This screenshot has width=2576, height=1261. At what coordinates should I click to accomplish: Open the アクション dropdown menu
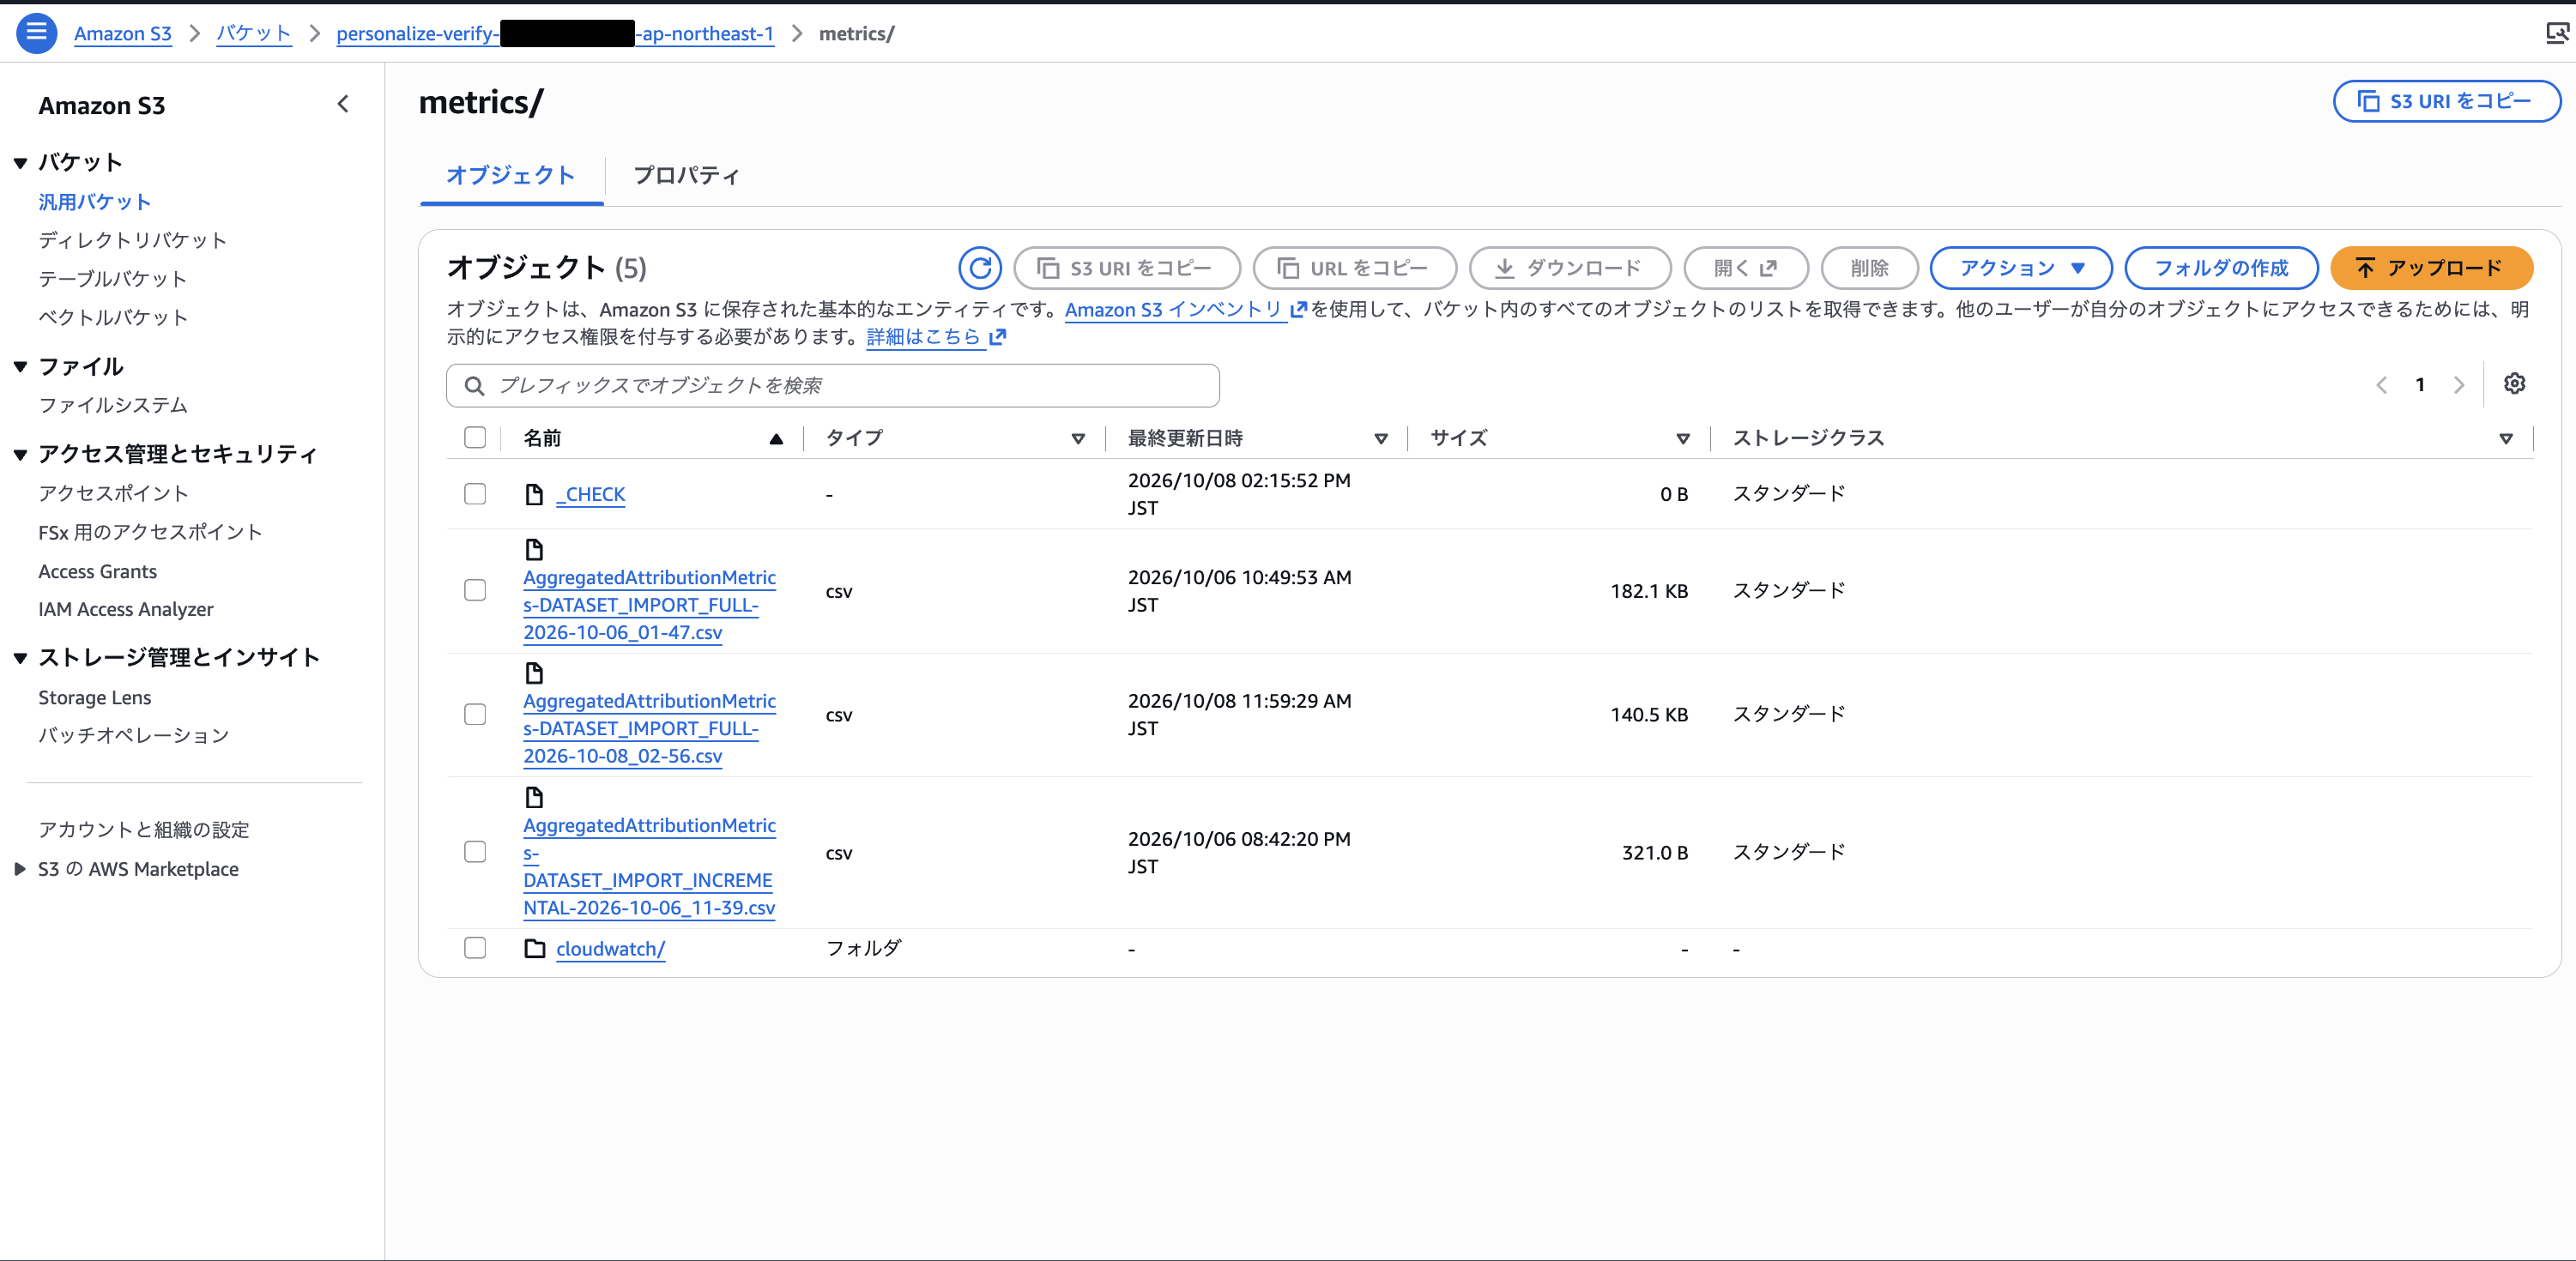(x=2020, y=268)
